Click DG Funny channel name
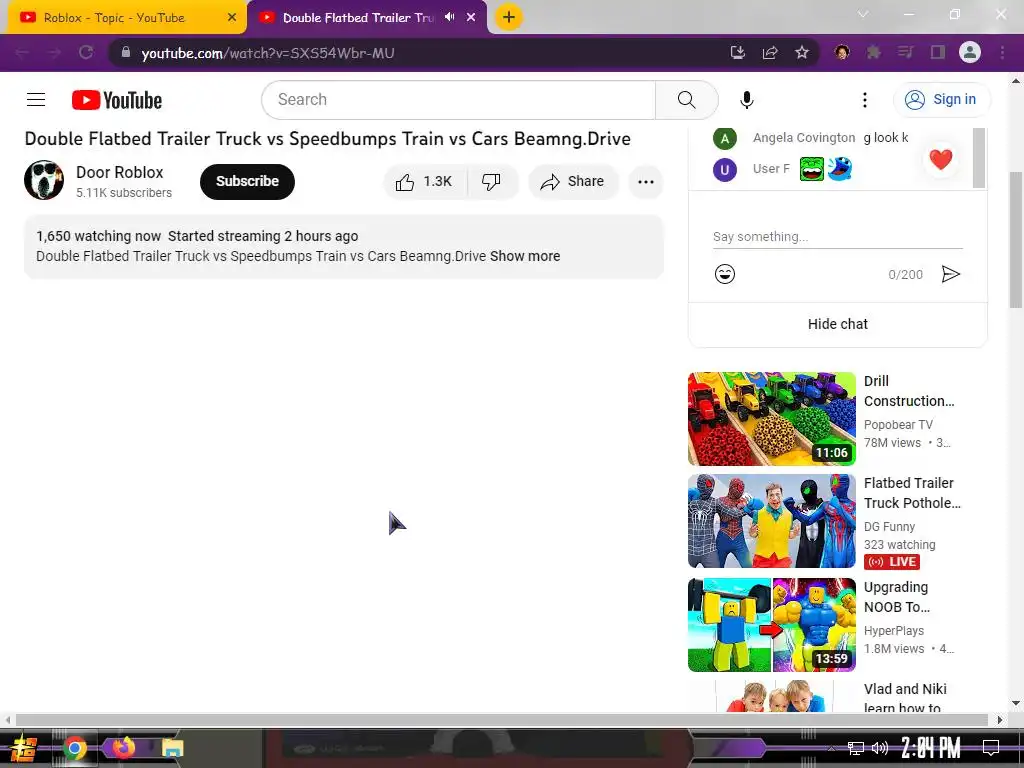Screen dimensions: 1024x768 click(x=889, y=526)
